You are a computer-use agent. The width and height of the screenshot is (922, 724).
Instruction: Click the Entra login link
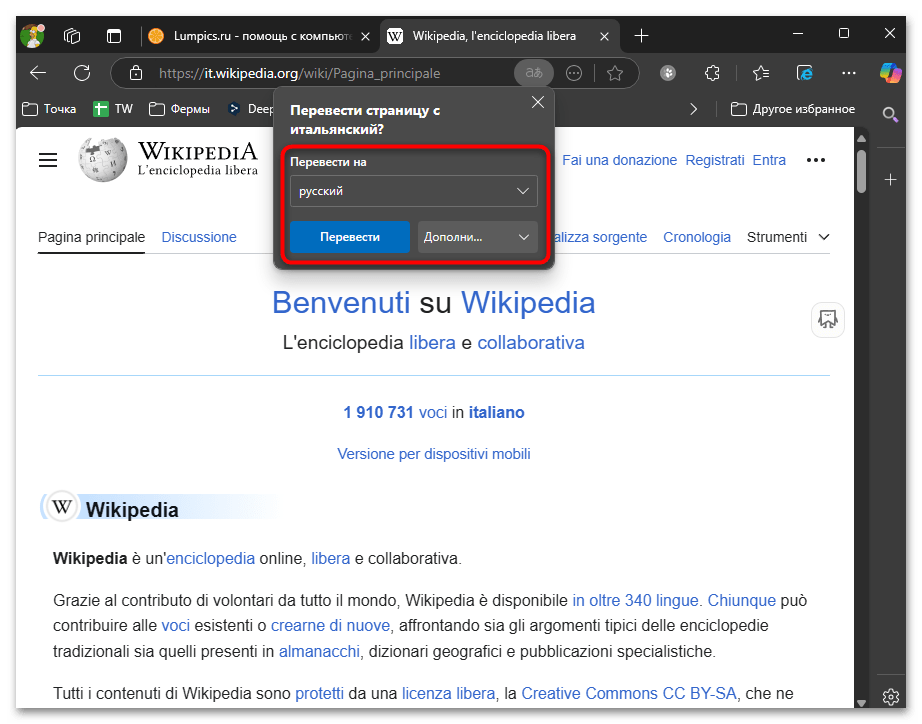769,160
